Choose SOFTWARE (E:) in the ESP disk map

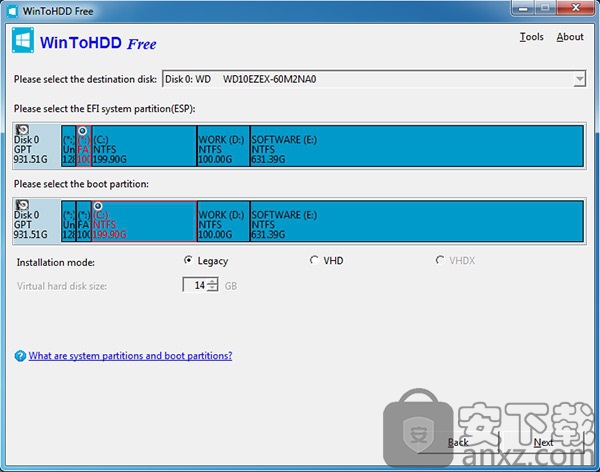pos(417,146)
